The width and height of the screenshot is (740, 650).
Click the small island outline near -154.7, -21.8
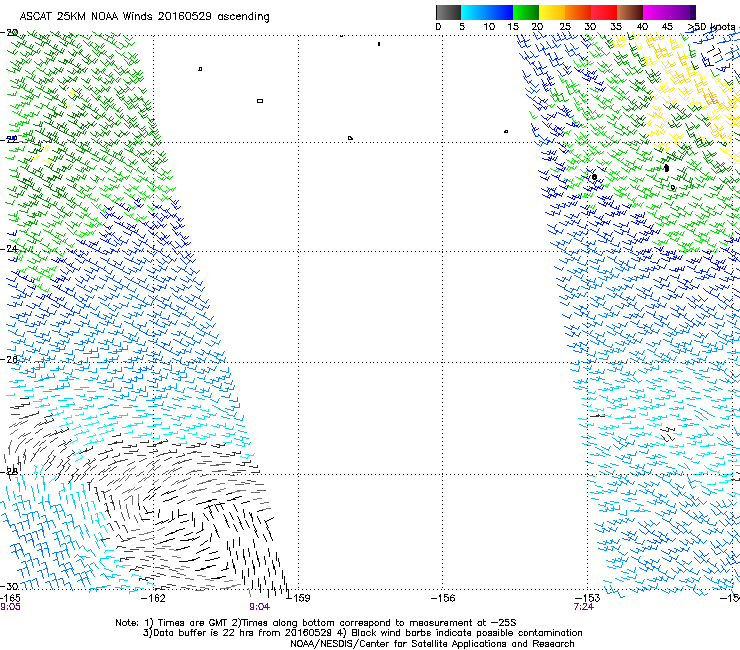[x=506, y=131]
